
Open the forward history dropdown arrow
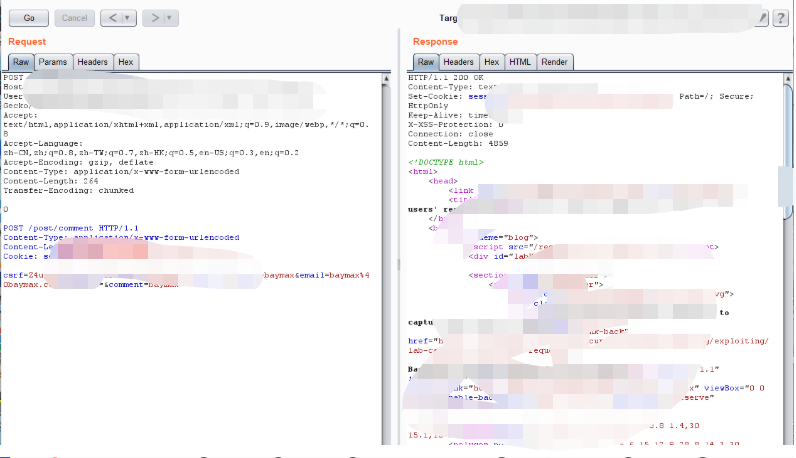click(169, 18)
